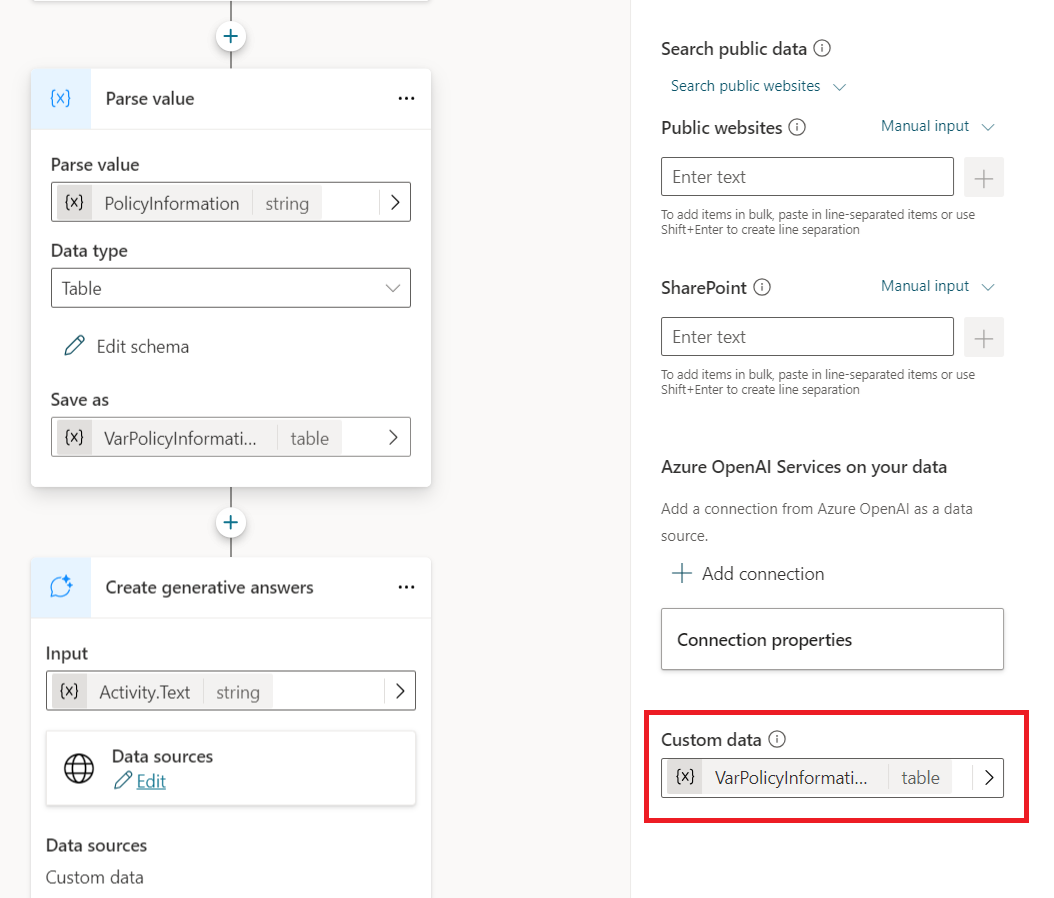The width and height of the screenshot is (1054, 898).
Task: Open the Connection properties section
Action: point(832,640)
